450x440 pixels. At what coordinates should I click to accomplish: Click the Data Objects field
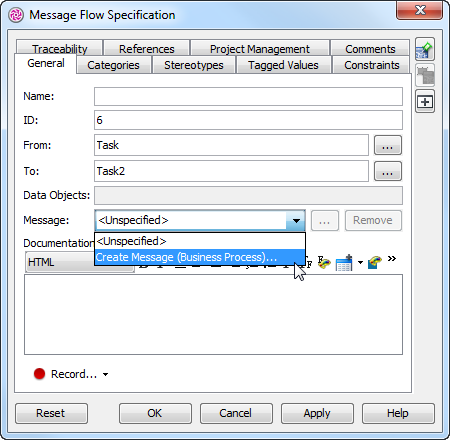tap(248, 195)
